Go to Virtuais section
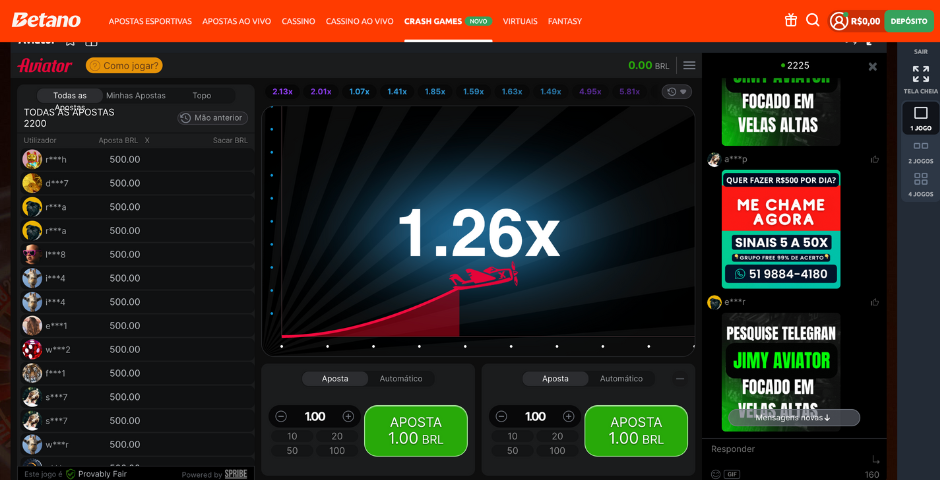 pyautogui.click(x=520, y=21)
